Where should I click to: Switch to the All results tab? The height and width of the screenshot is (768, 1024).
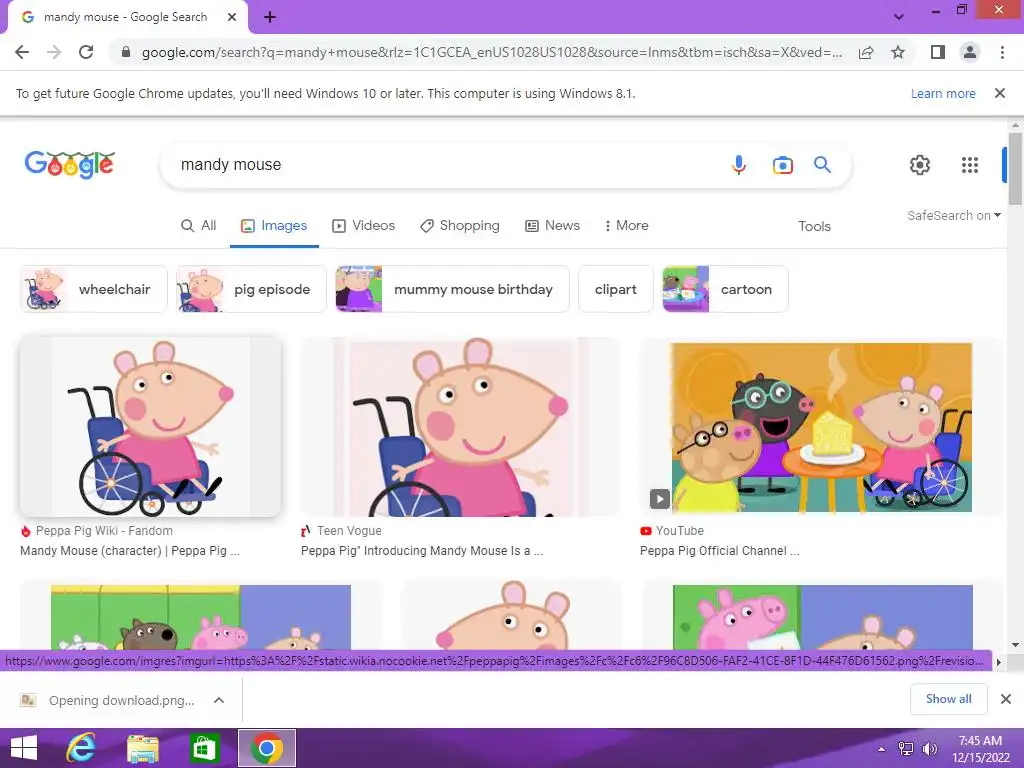(x=199, y=225)
